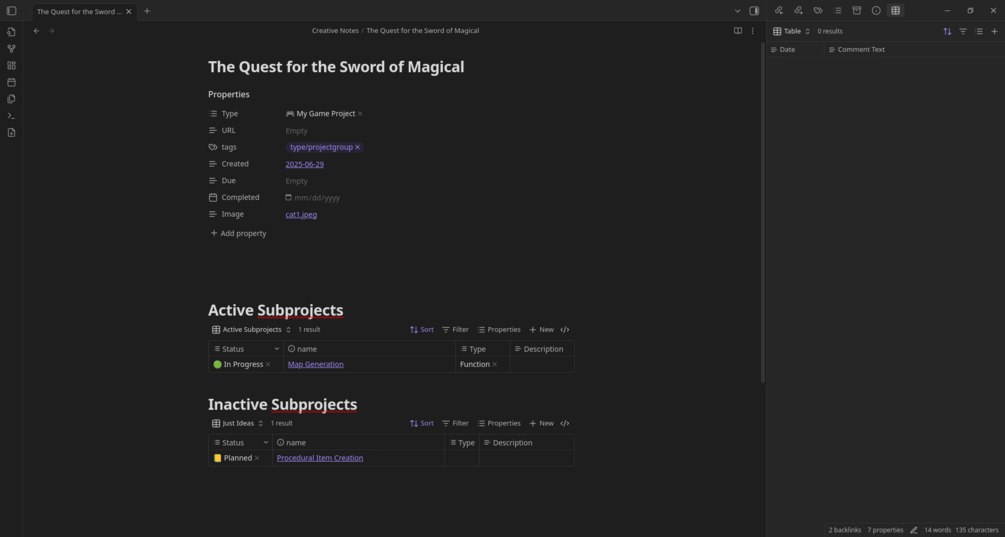The height and width of the screenshot is (537, 1005).
Task: Open the Just Ideas view selector
Action: pyautogui.click(x=238, y=424)
